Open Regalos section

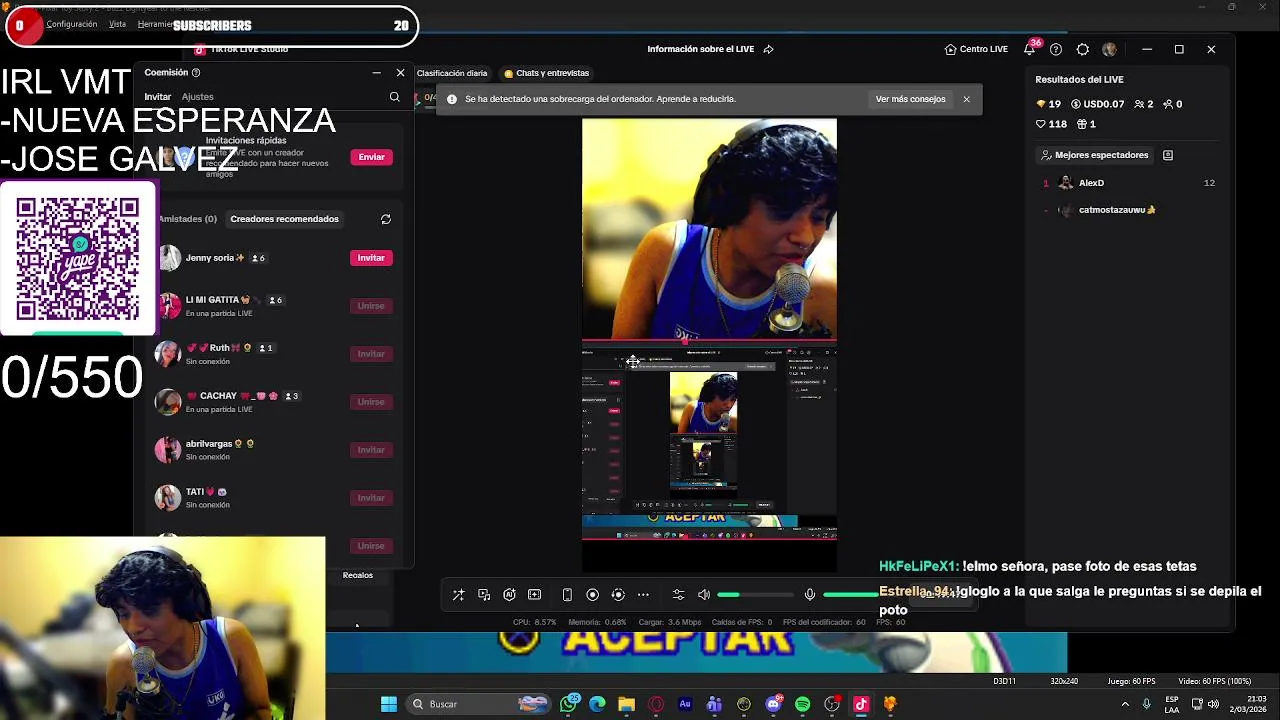point(357,575)
